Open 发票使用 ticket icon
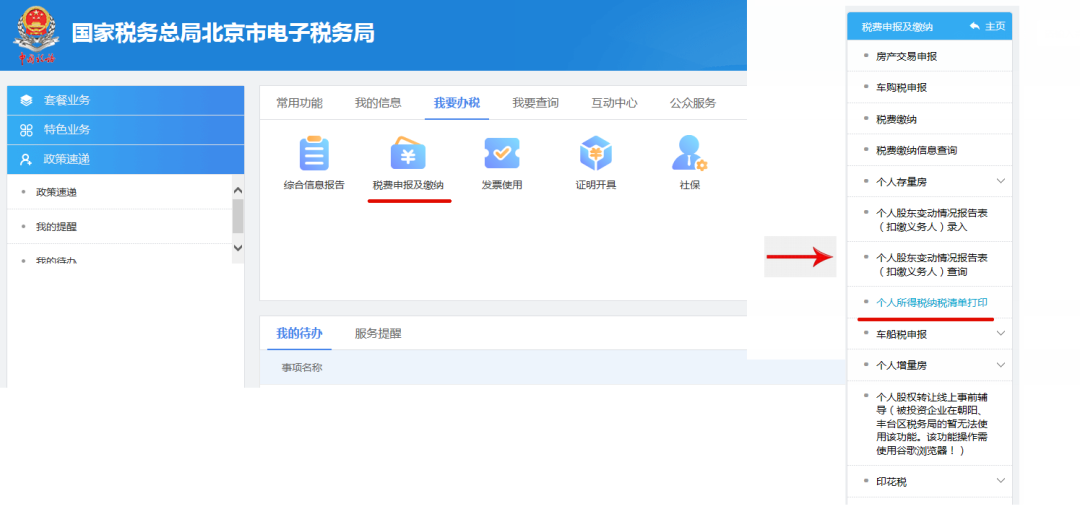The image size is (1080, 509). (501, 154)
